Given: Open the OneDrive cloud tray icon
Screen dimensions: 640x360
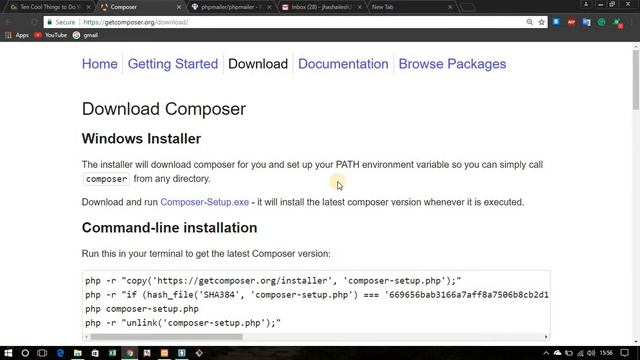Looking at the screenshot, I should click(557, 353).
